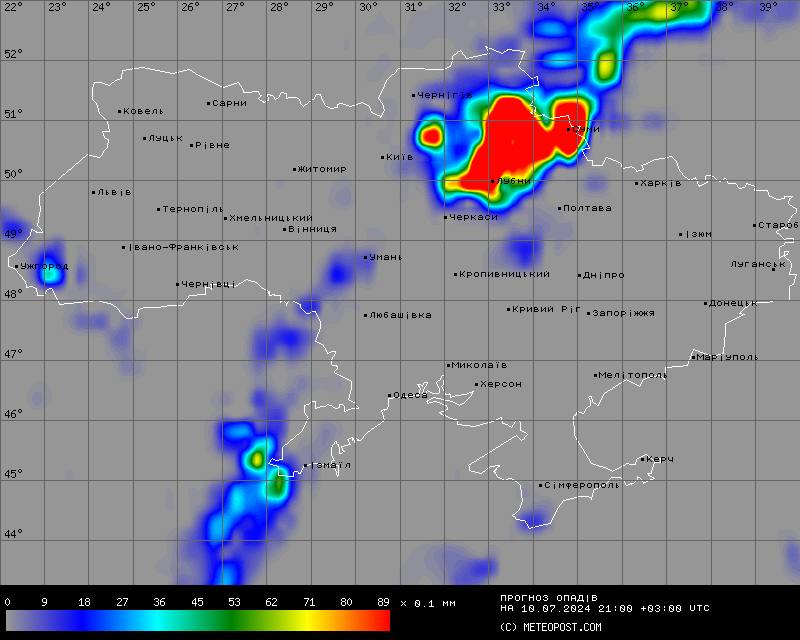Click the Київ city marker
This screenshot has height=640, width=800.
(x=383, y=157)
